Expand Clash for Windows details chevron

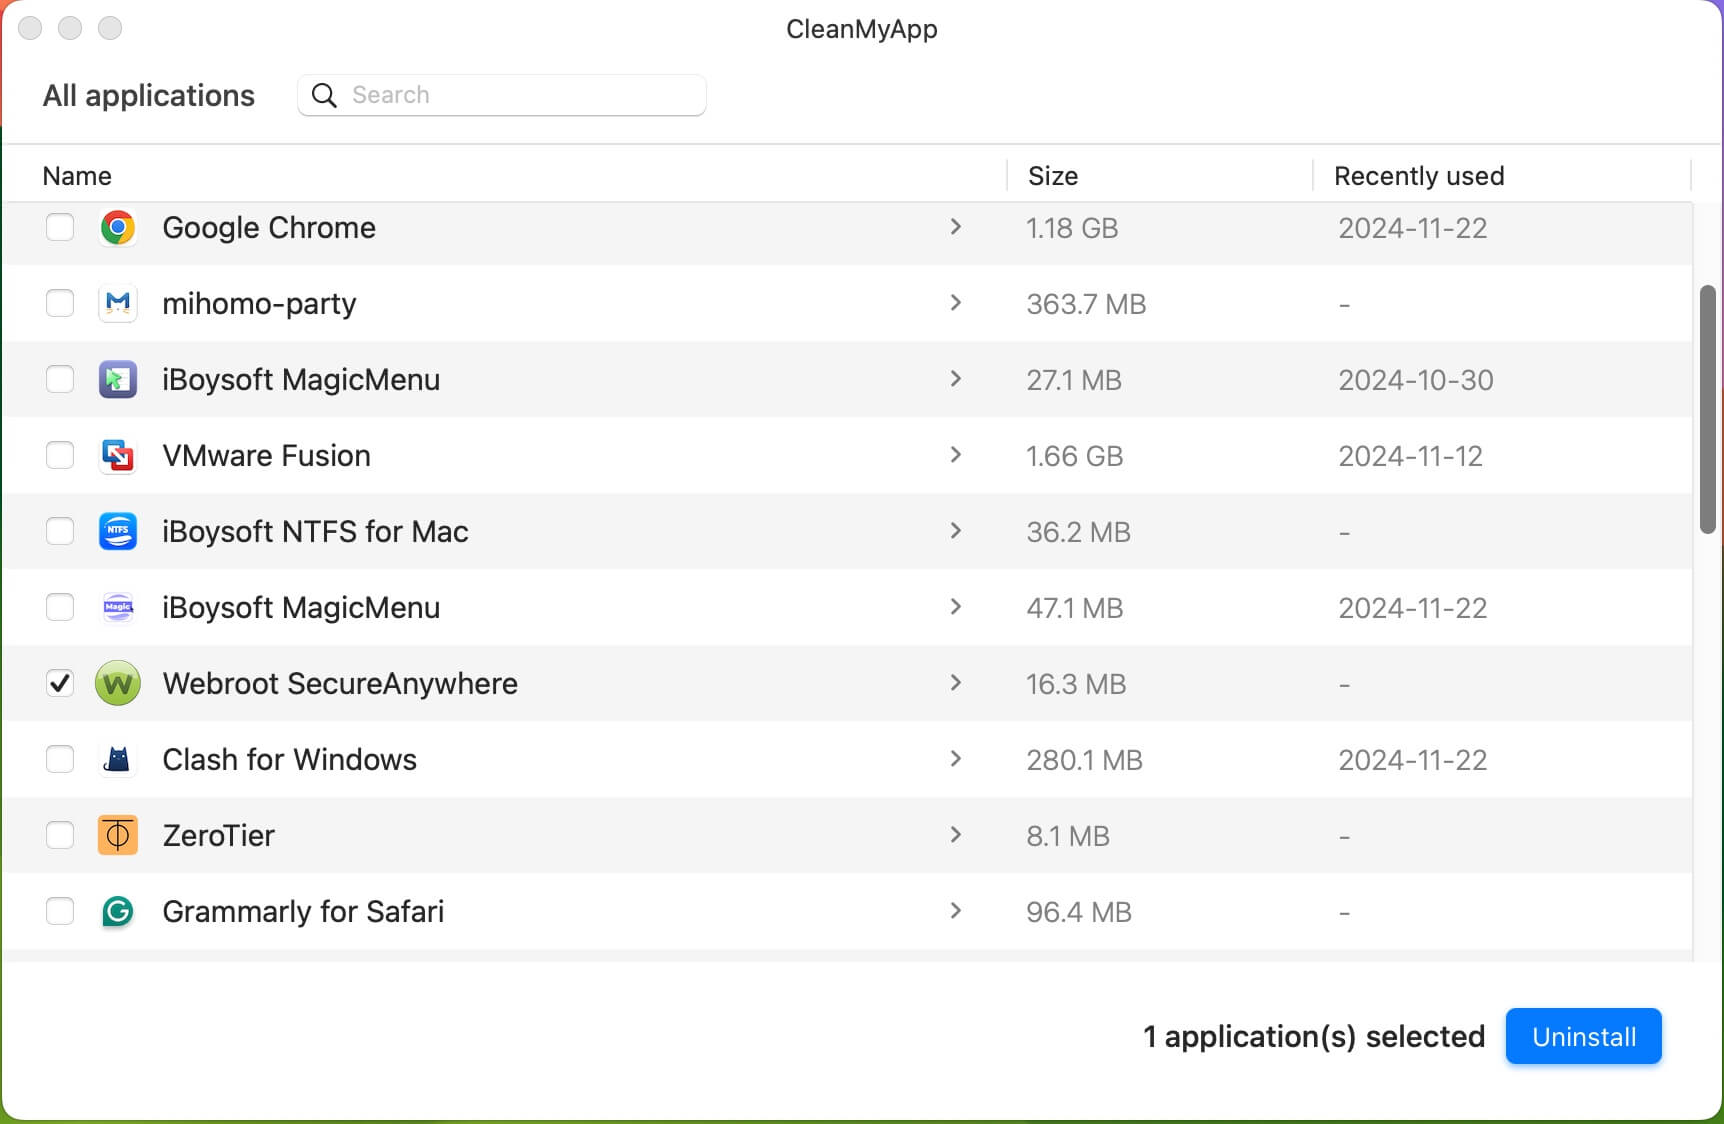(956, 759)
